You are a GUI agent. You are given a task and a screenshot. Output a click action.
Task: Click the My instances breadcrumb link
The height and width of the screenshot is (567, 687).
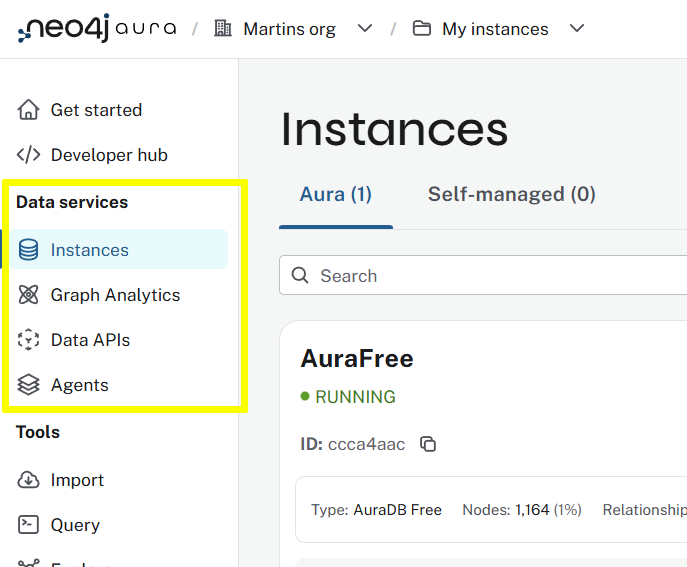(x=494, y=29)
